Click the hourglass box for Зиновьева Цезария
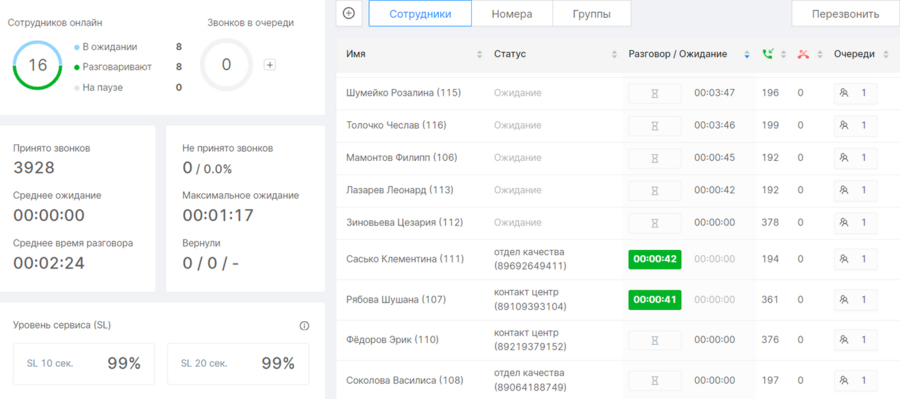The image size is (900, 399). [655, 223]
